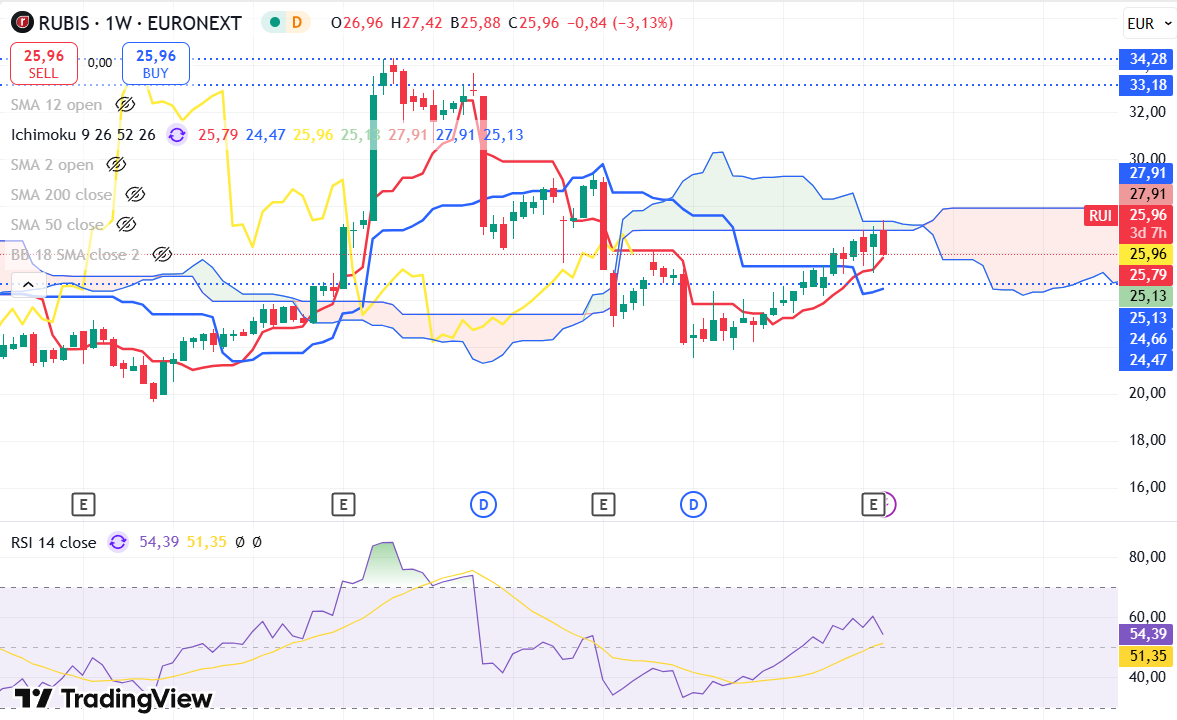Click the high value H27,42
Image resolution: width=1177 pixels, height=720 pixels.
click(417, 23)
